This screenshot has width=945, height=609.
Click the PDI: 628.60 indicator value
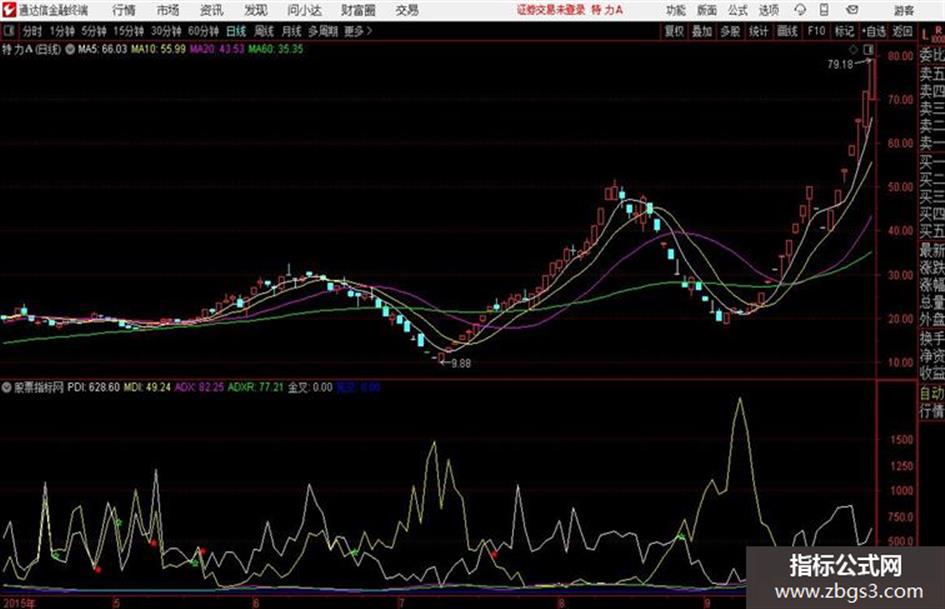[x=93, y=387]
